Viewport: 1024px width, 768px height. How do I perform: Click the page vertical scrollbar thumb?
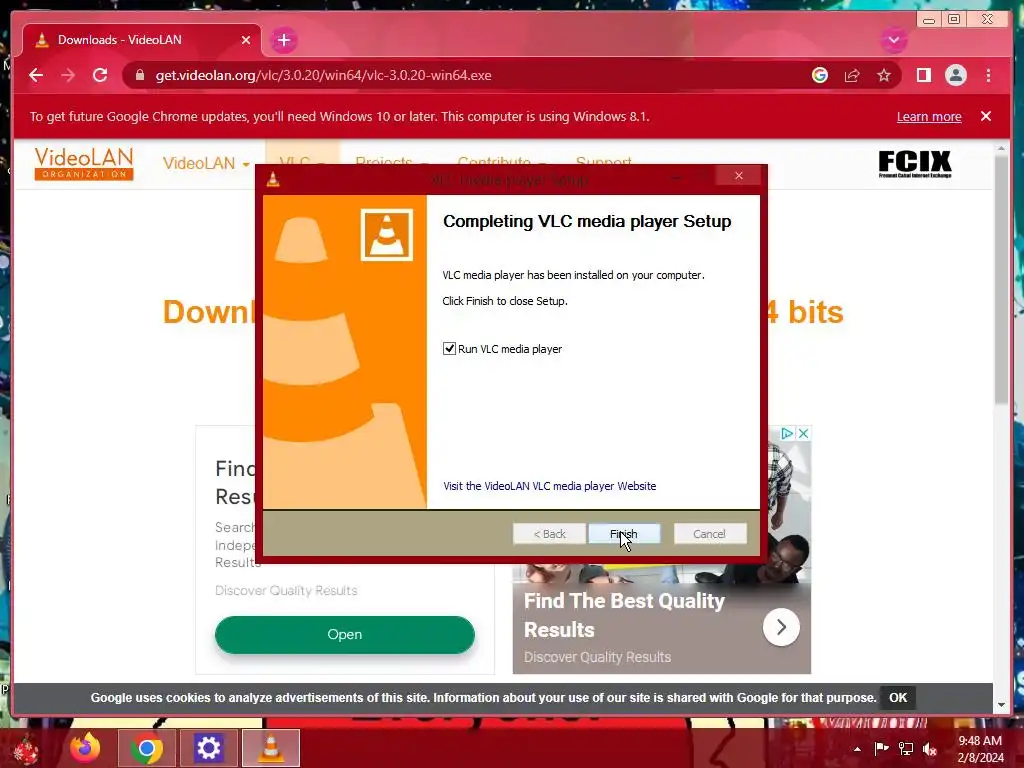(x=1001, y=281)
